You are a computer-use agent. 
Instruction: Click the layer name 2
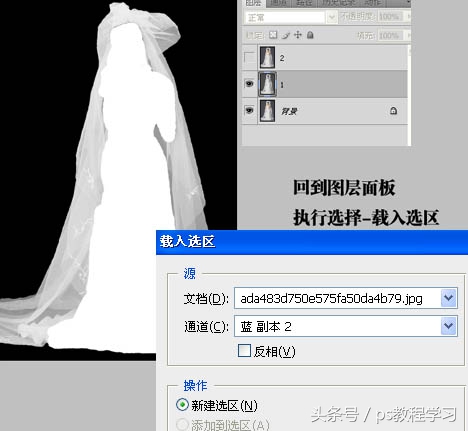click(282, 58)
